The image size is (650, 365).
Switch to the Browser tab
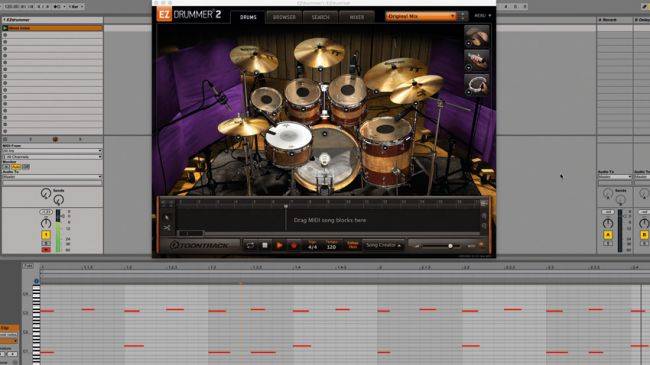coord(284,17)
